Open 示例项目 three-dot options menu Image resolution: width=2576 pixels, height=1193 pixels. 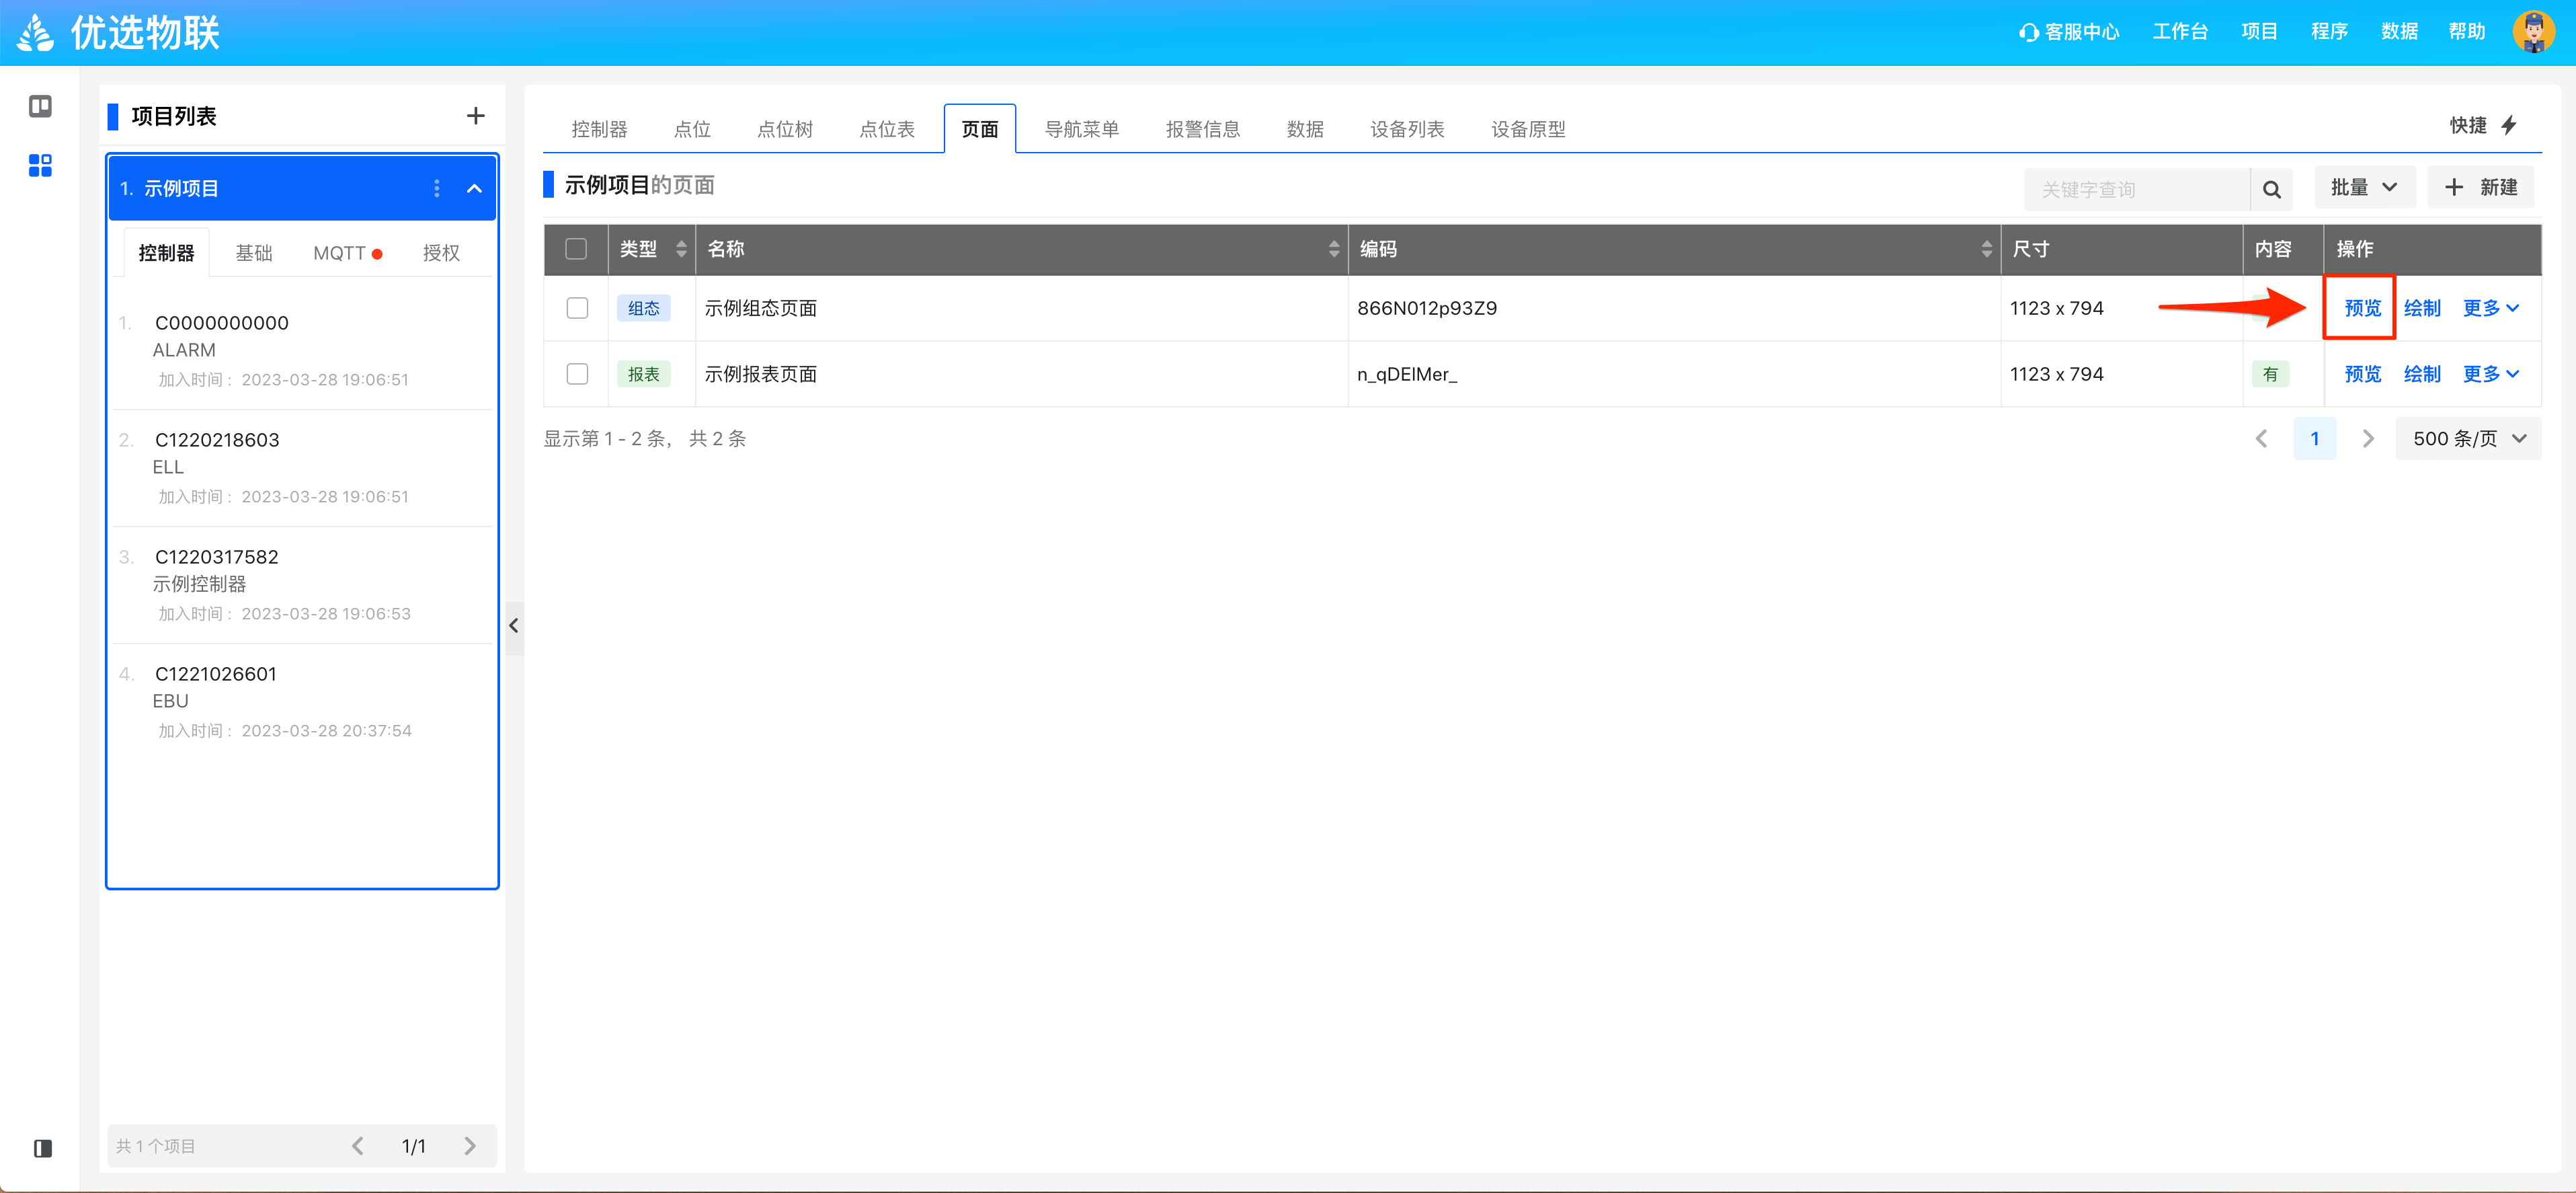click(437, 188)
